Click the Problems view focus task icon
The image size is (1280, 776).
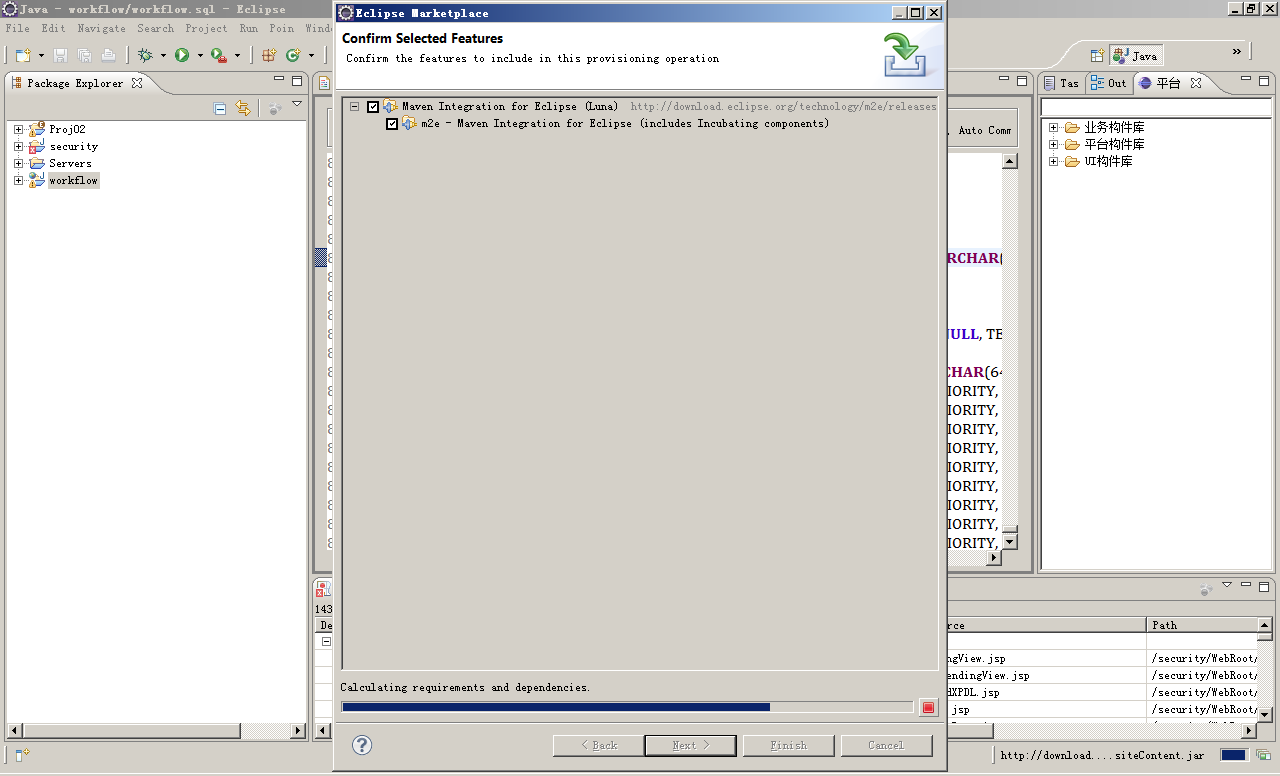point(1207,589)
